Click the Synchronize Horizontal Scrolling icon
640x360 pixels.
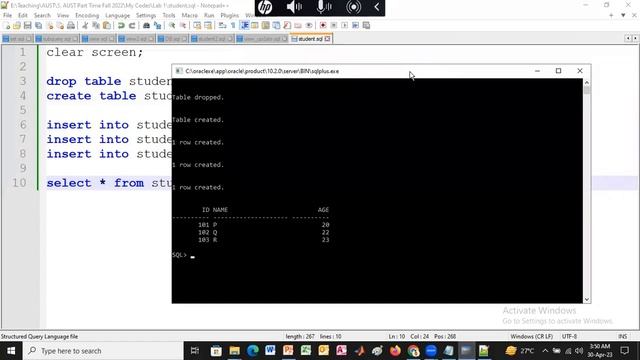[208, 25]
